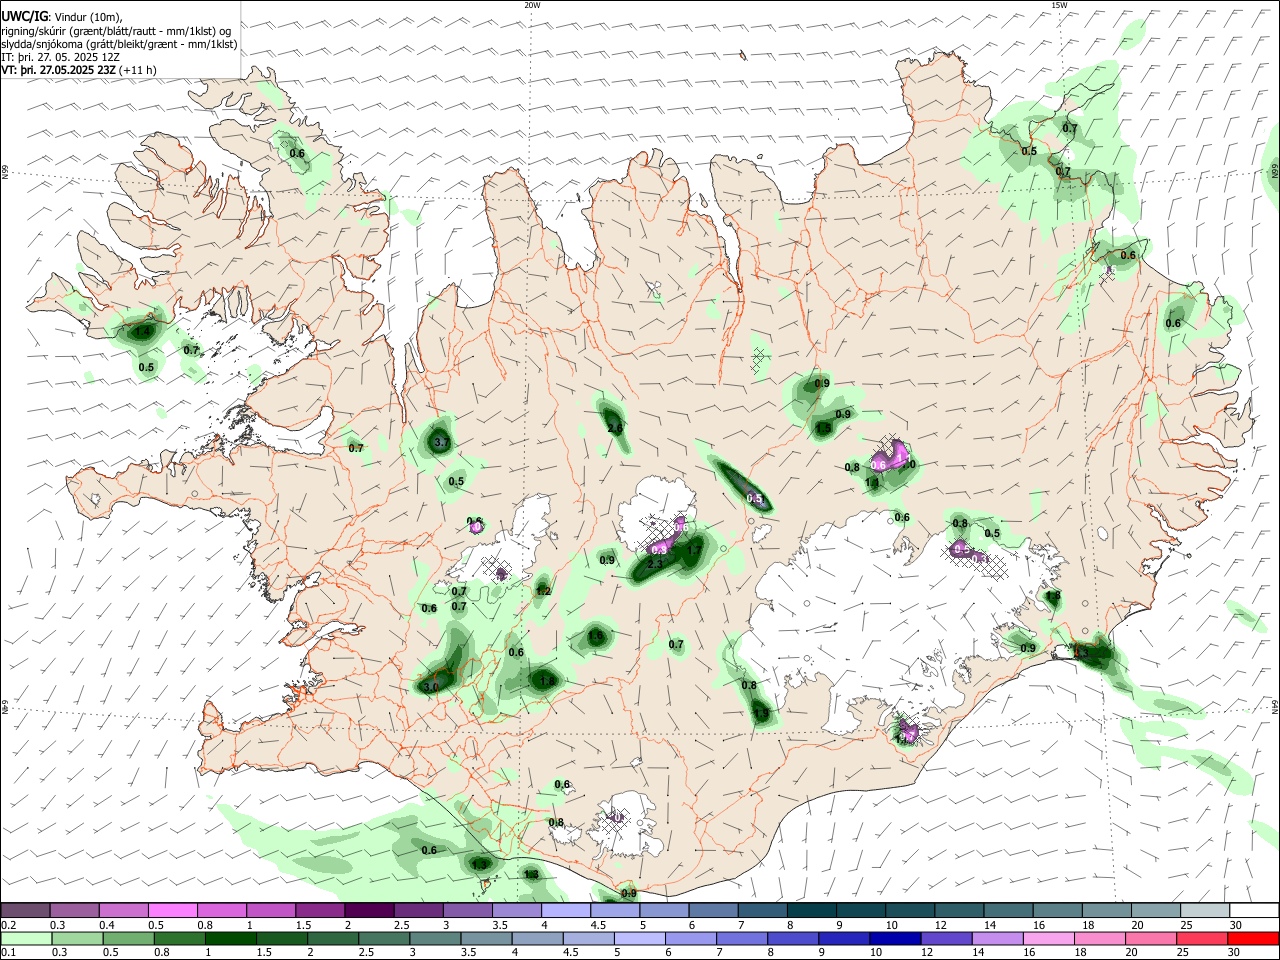The image size is (1280, 960).
Task: Click the bright pink snow legend swatch between 0.5 and 0.8
Action: point(173,911)
